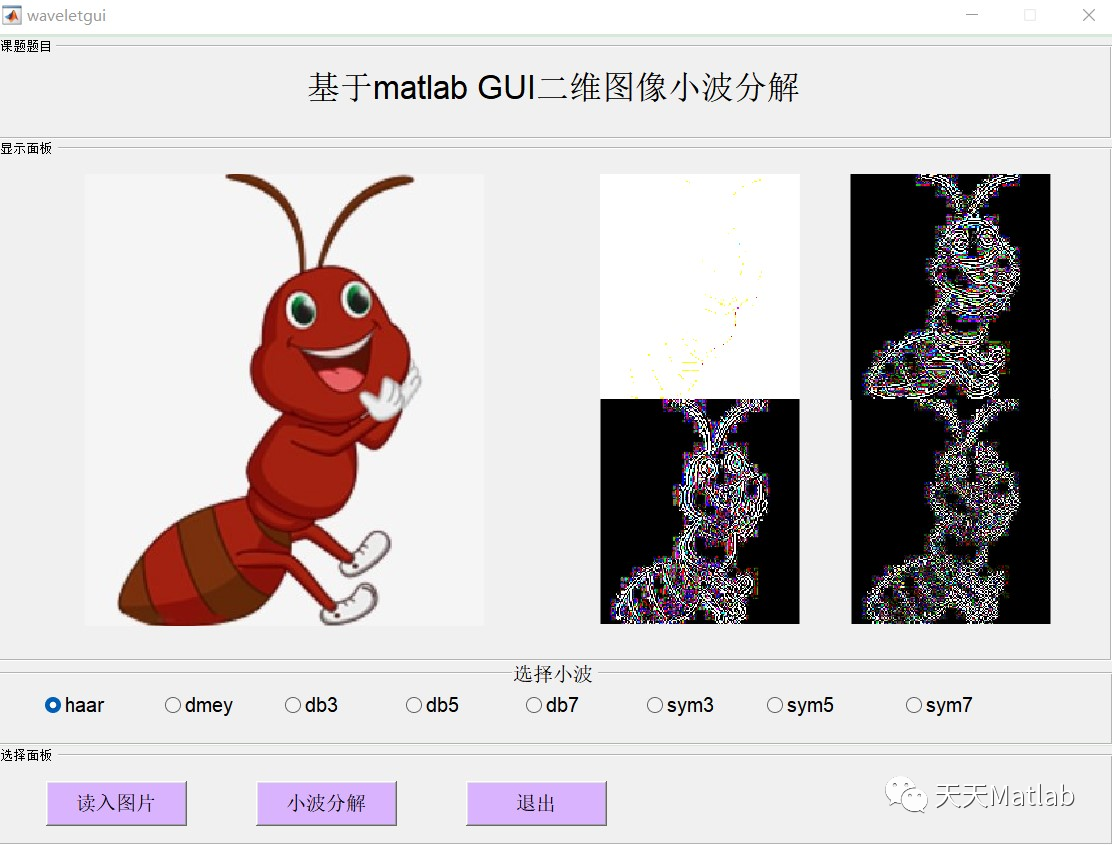Minimize the waveletgui window
1112x845 pixels.
(x=971, y=15)
